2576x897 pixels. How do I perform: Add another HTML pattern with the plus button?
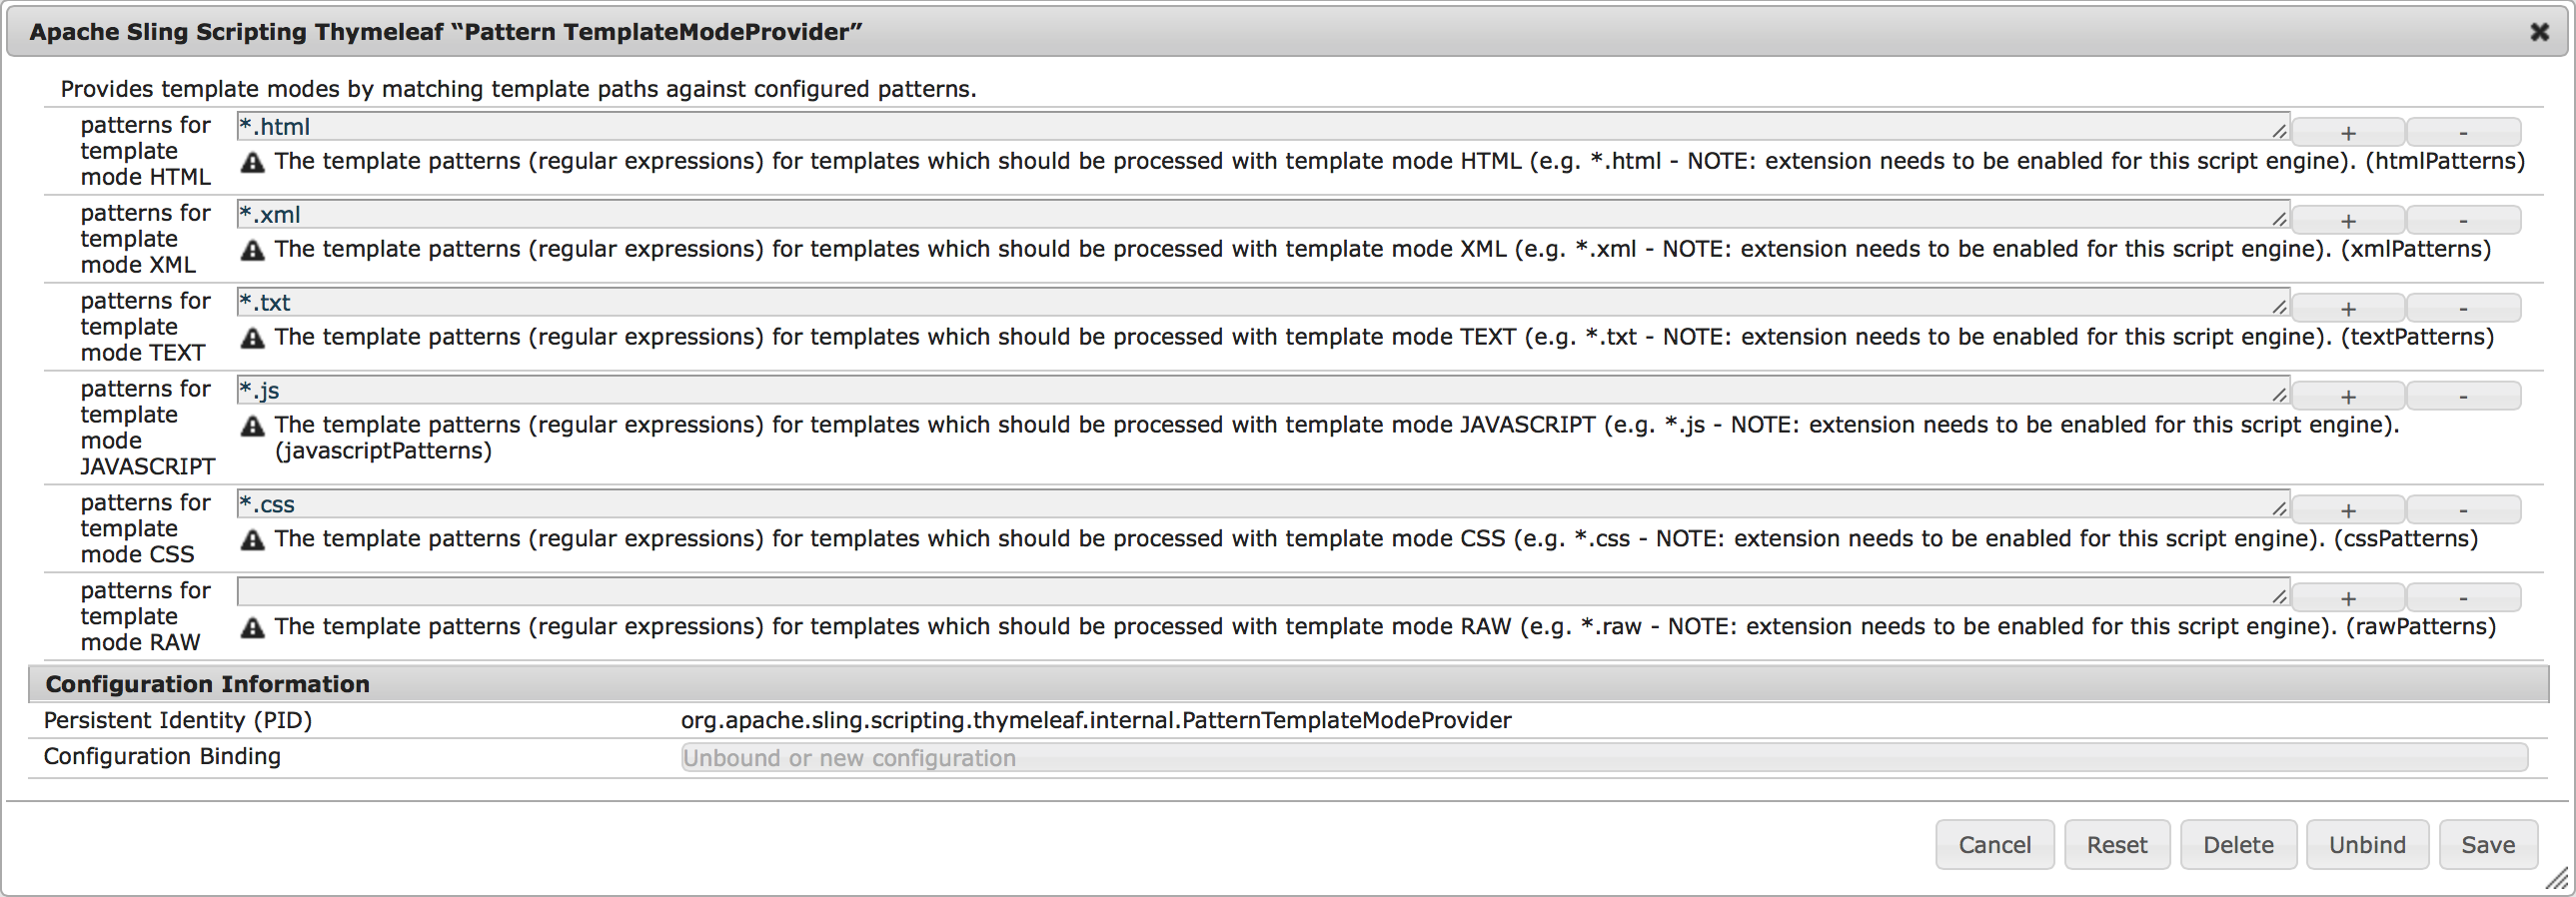[x=2348, y=132]
